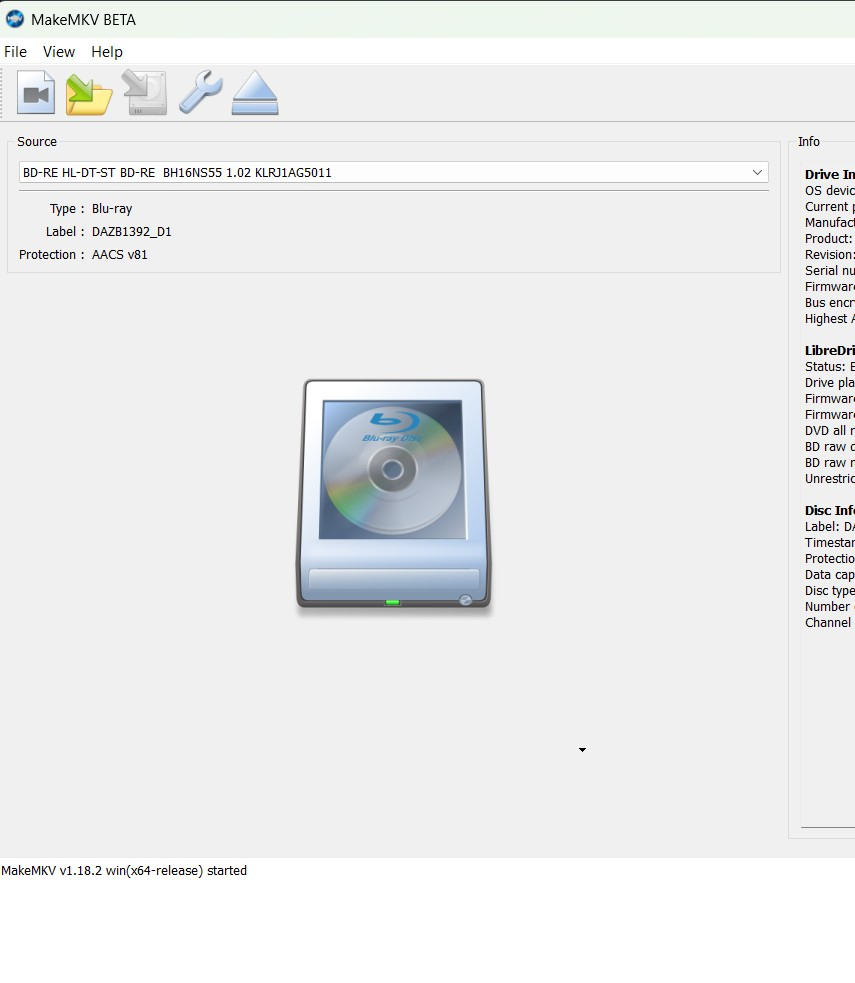855x983 pixels.
Task: Click the green activity LED on the drive graphic
Action: [x=392, y=602]
